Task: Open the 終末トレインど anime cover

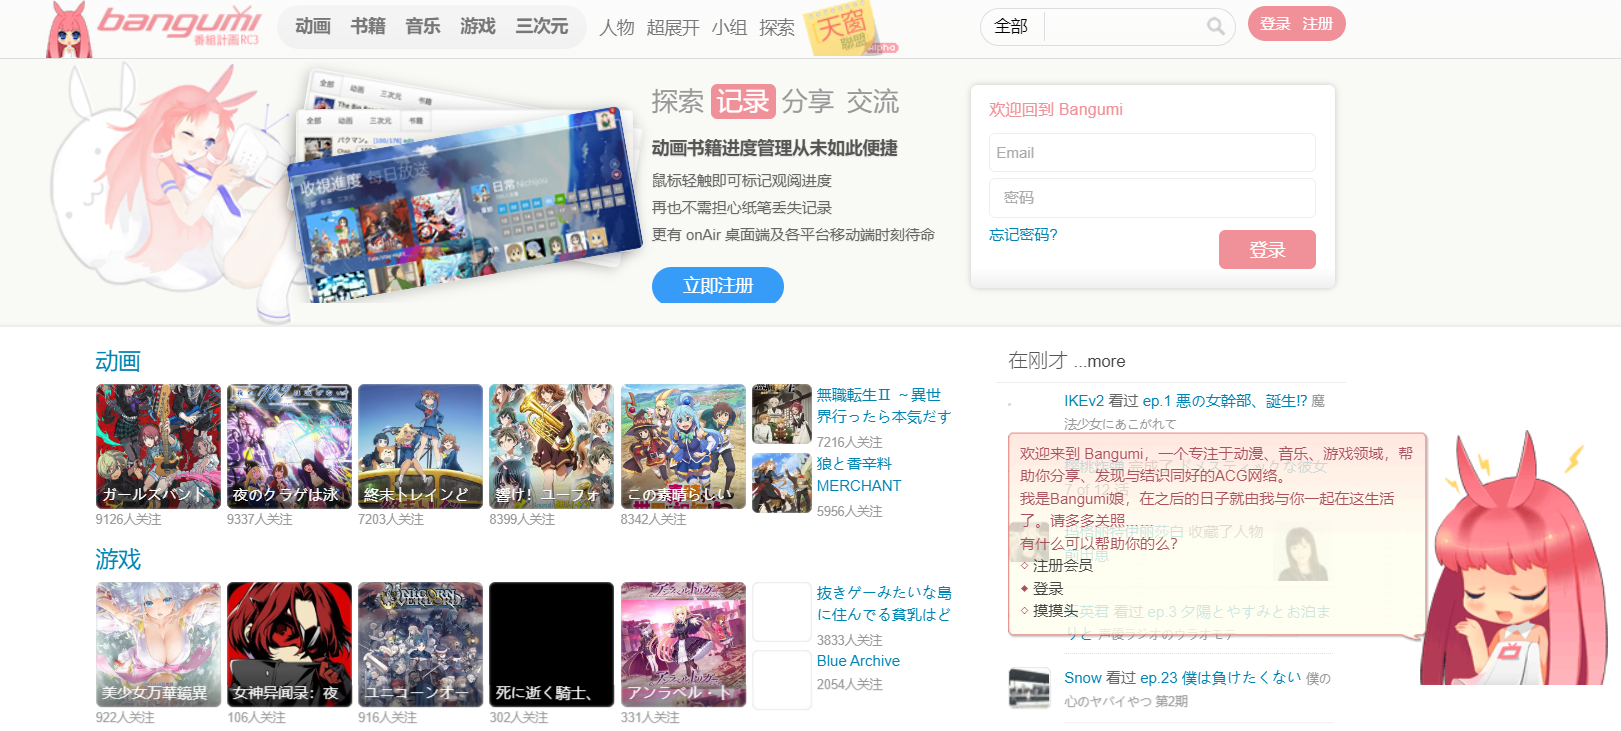Action: click(x=420, y=446)
